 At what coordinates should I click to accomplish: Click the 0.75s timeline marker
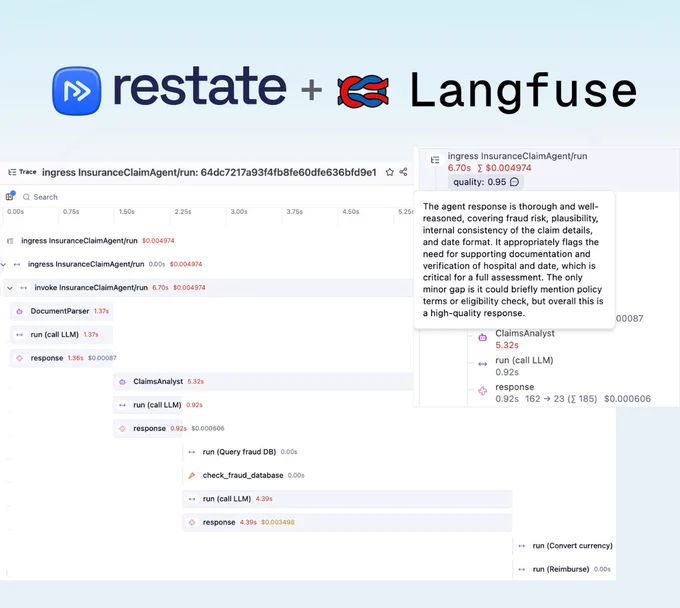click(71, 212)
